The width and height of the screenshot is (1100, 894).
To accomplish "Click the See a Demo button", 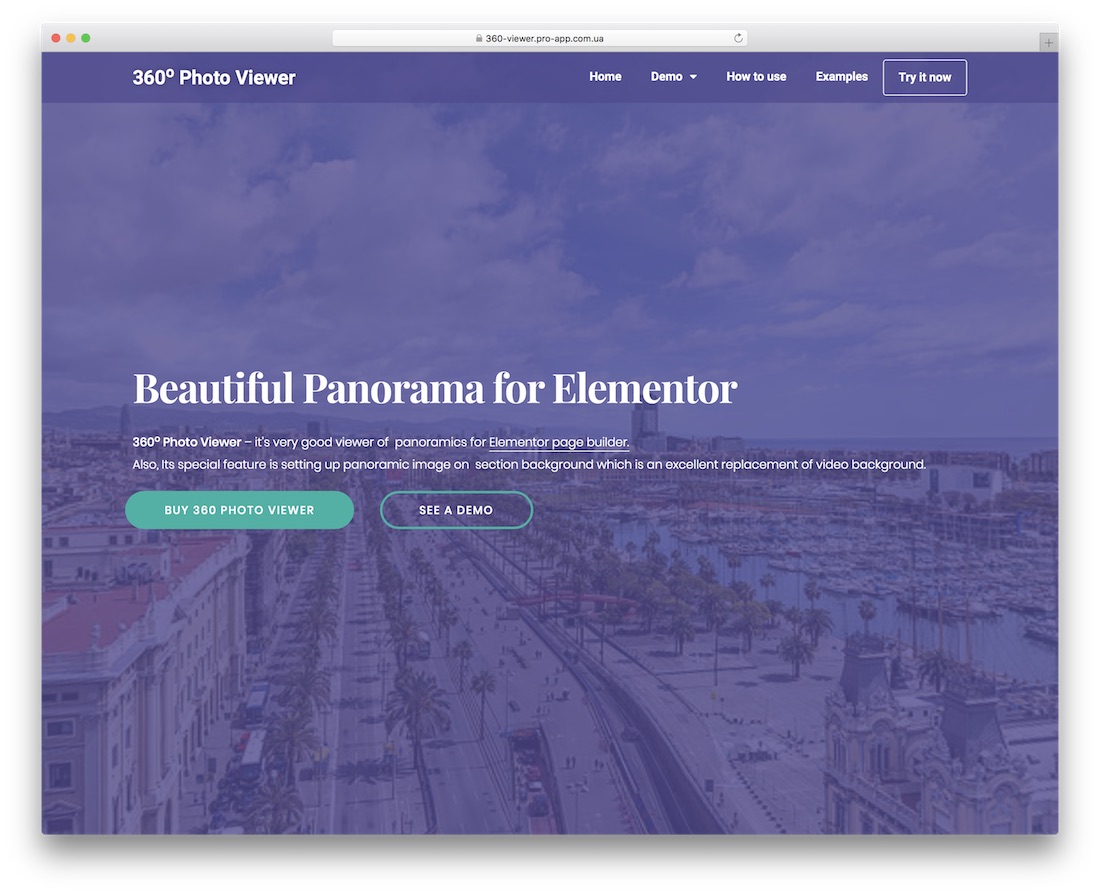I will tap(456, 510).
